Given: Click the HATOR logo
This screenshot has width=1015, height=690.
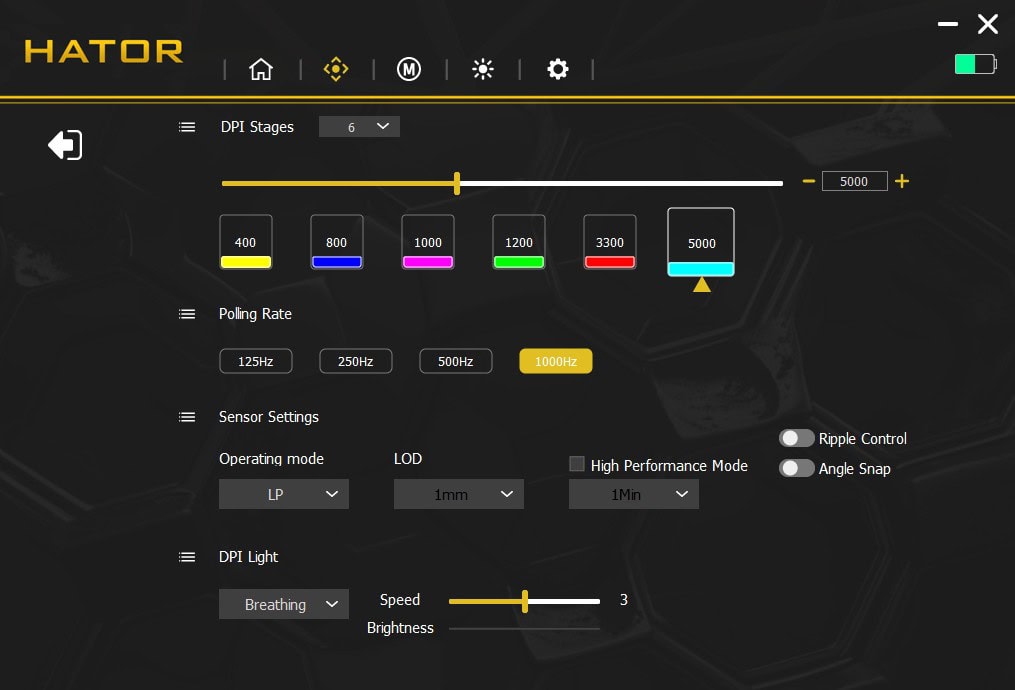Looking at the screenshot, I should tap(104, 51).
